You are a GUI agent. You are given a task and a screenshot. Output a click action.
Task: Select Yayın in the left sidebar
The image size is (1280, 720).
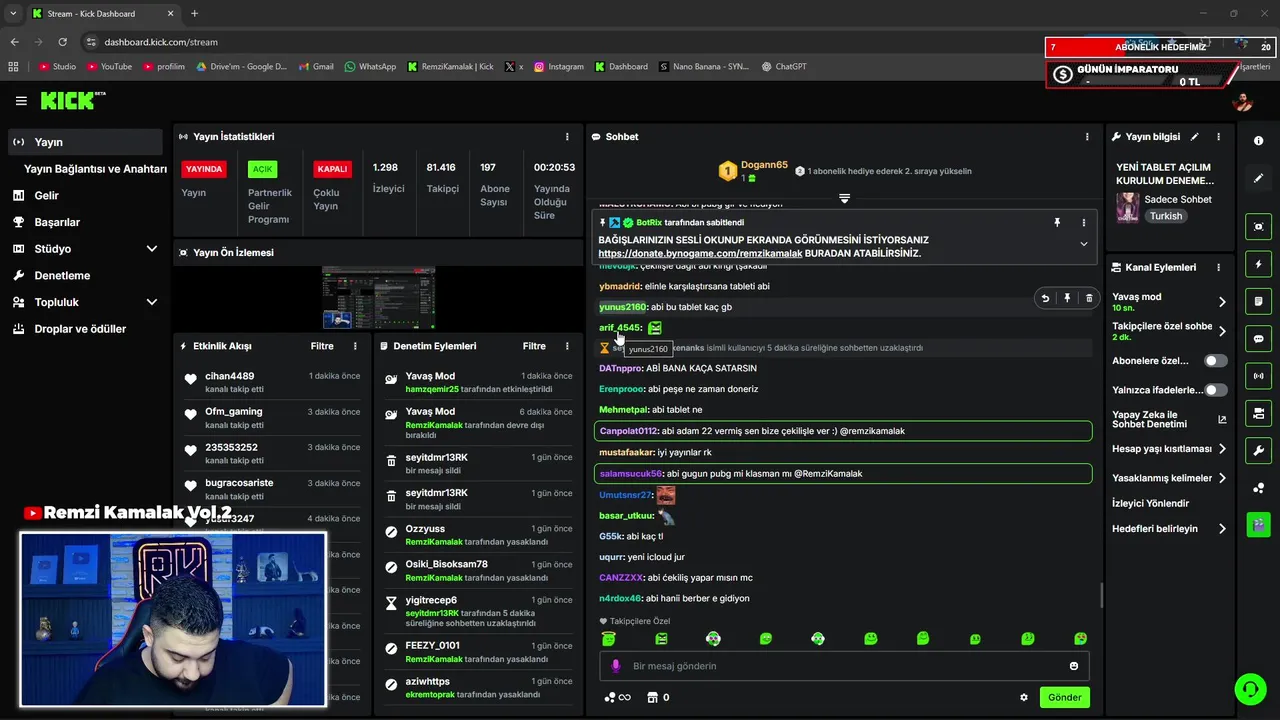tap(85, 142)
